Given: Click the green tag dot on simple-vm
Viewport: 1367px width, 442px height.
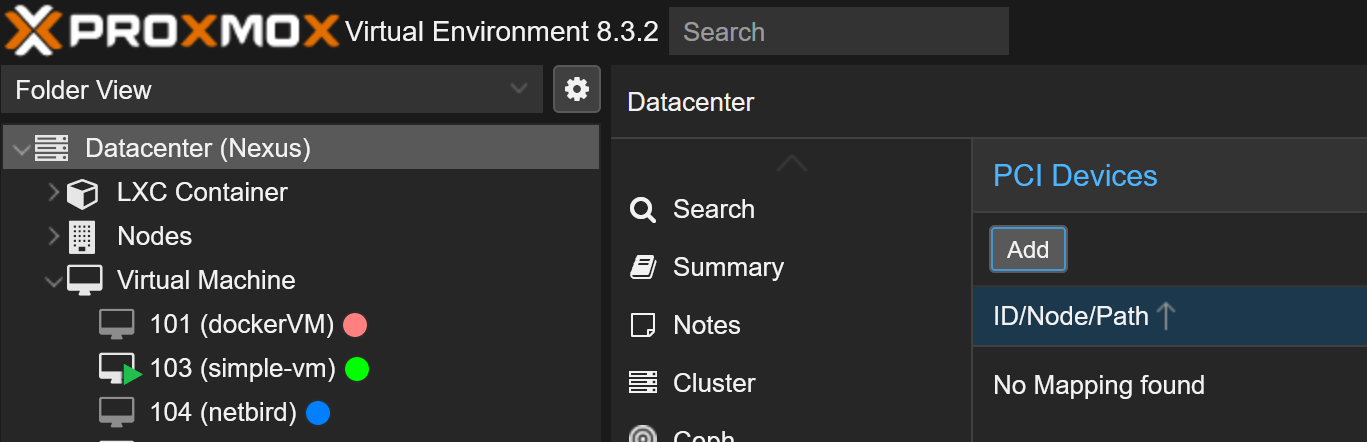Looking at the screenshot, I should [x=357, y=369].
